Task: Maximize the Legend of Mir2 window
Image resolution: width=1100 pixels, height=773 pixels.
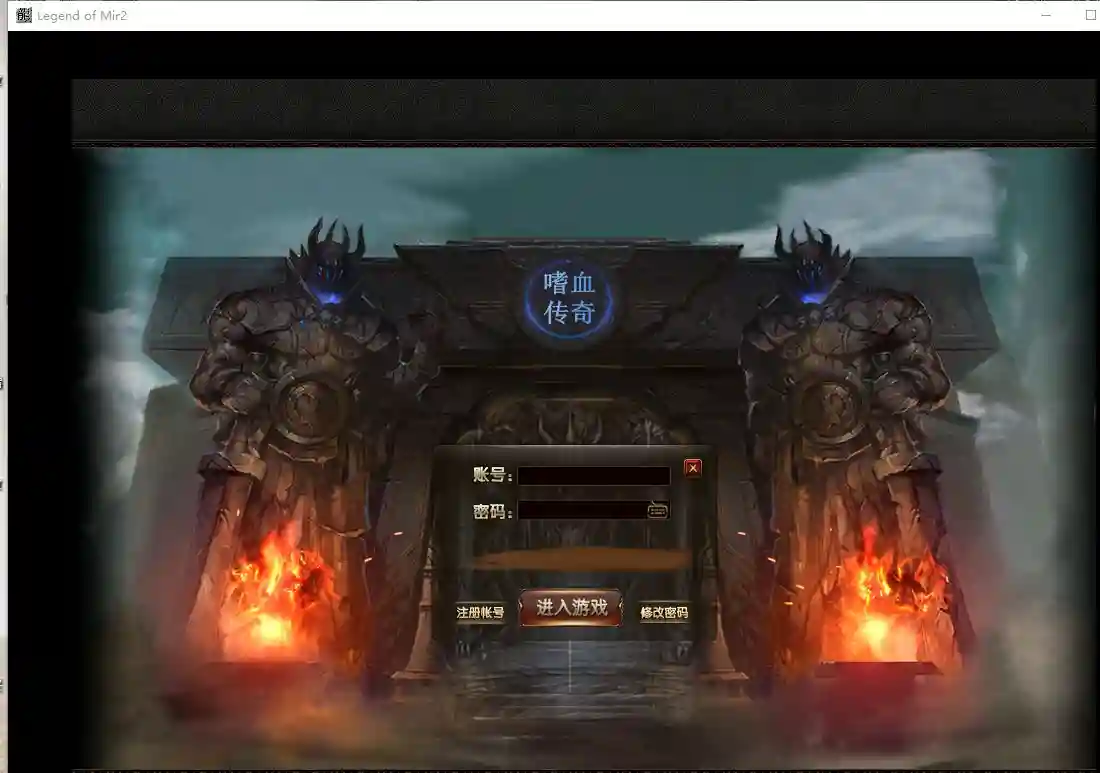Action: pos(1090,15)
